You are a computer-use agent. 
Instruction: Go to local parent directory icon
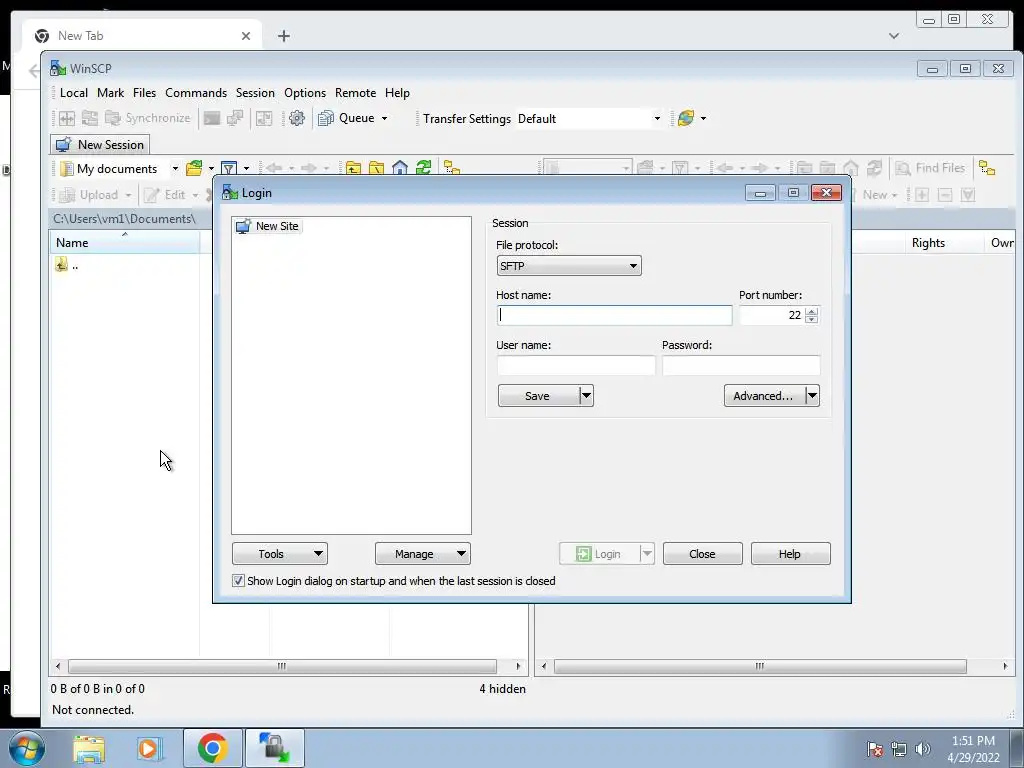(x=353, y=168)
